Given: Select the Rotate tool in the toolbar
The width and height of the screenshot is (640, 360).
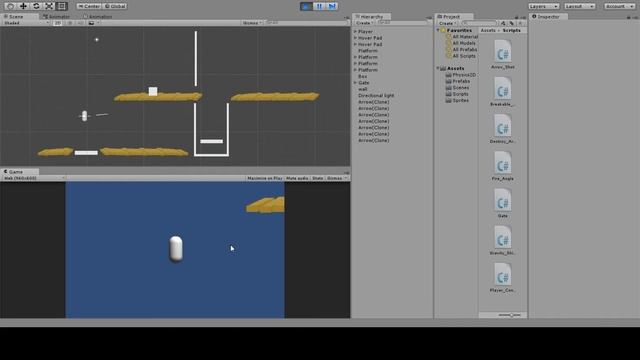Looking at the screenshot, I should click(x=36, y=6).
